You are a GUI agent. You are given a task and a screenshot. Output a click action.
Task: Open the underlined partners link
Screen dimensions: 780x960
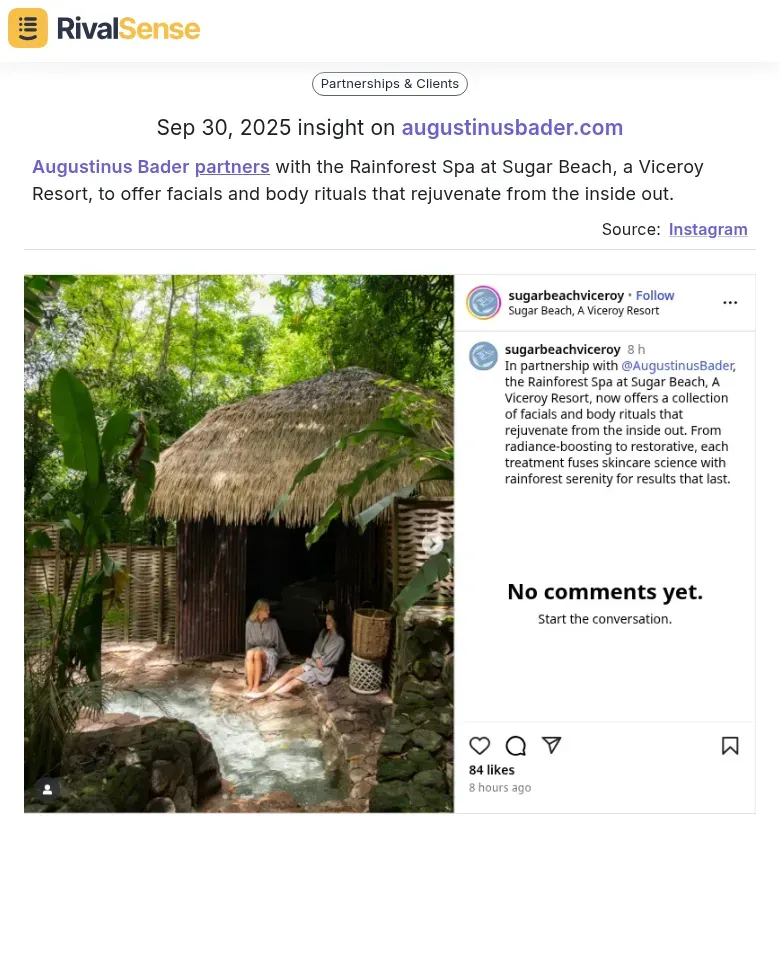pyautogui.click(x=232, y=167)
